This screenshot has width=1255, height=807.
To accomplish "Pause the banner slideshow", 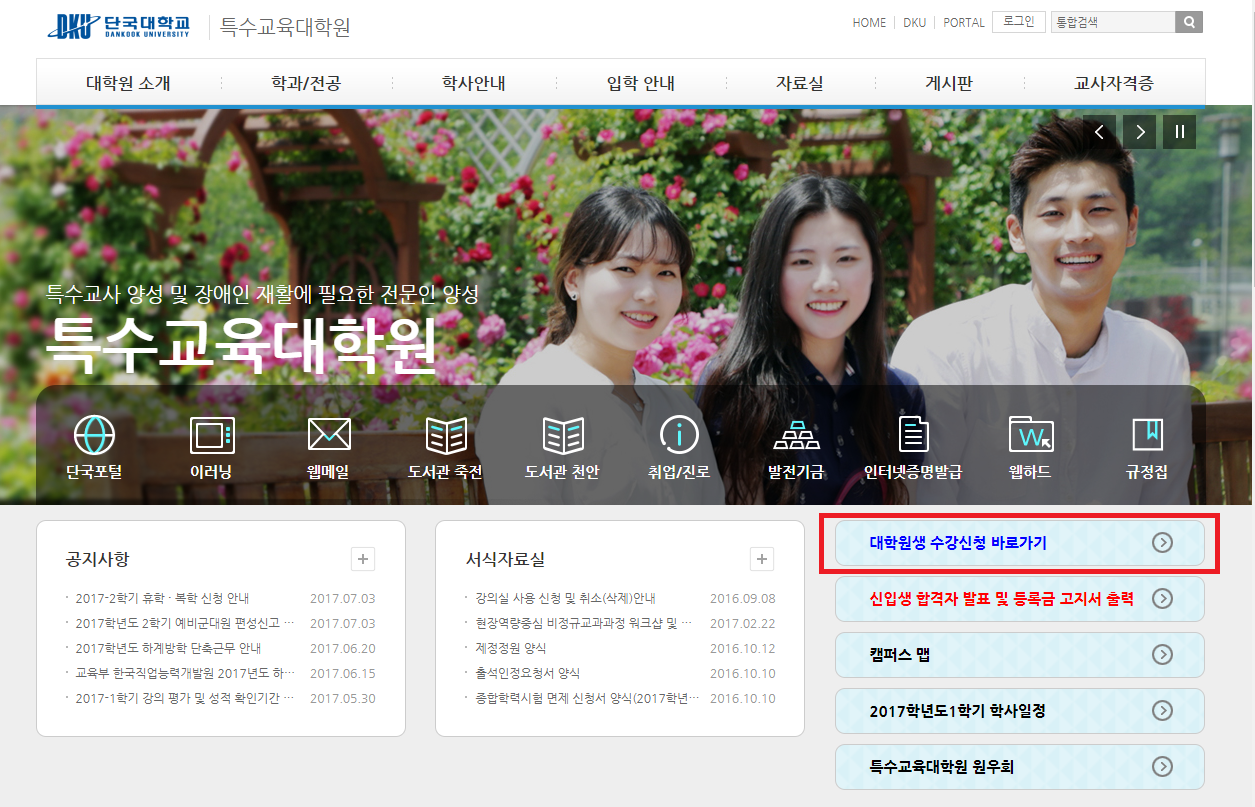I will pyautogui.click(x=1180, y=132).
